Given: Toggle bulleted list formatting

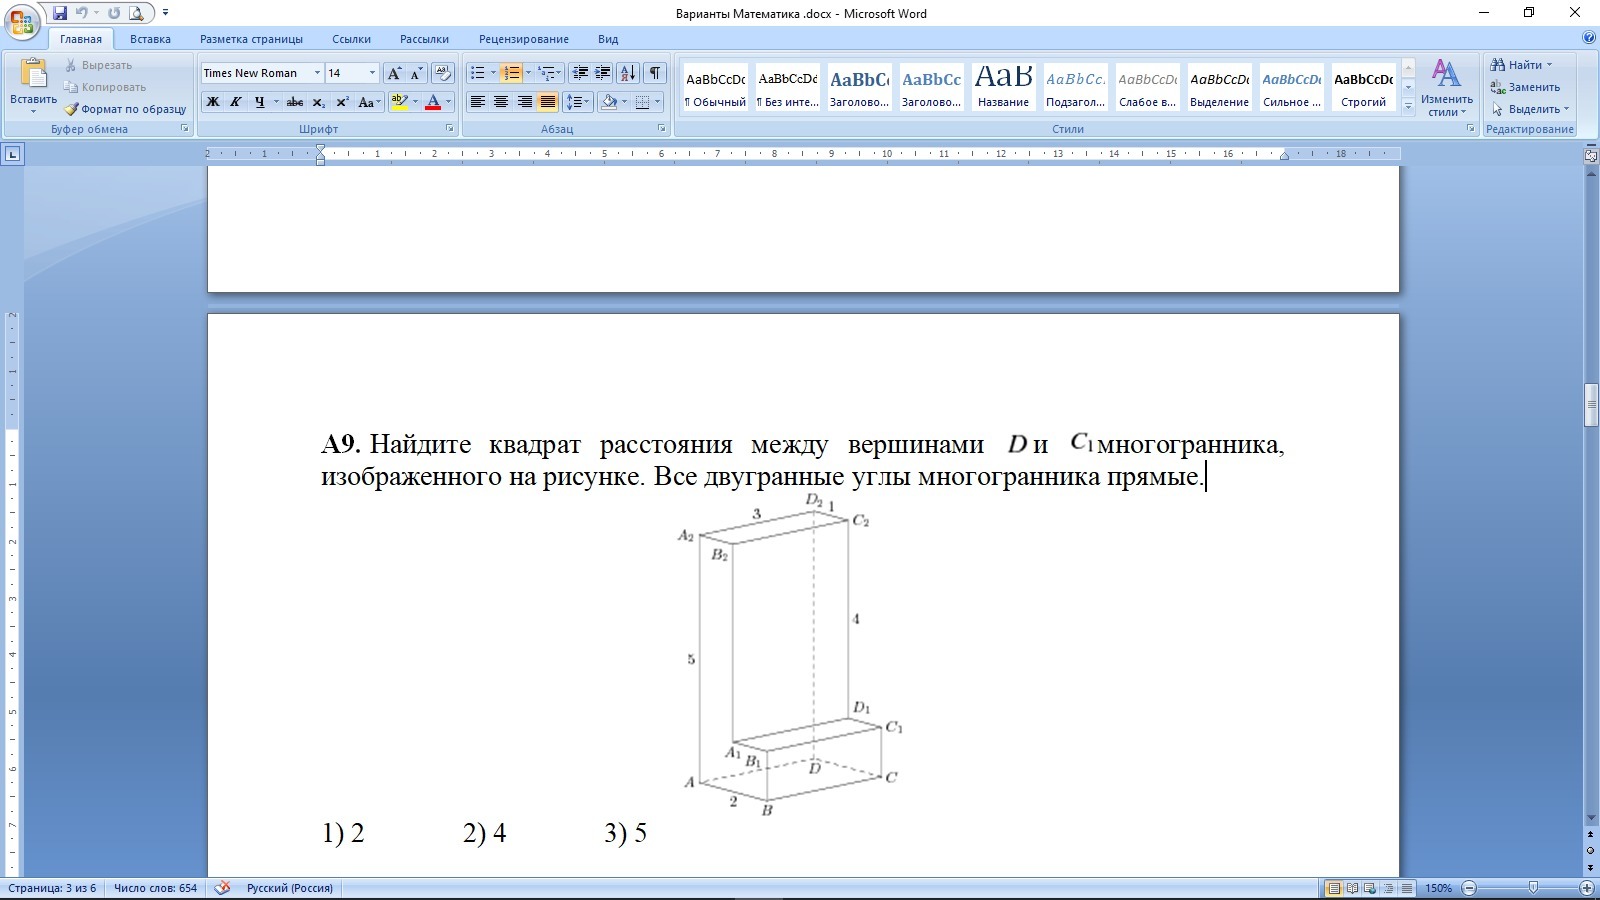Looking at the screenshot, I should [x=478, y=73].
